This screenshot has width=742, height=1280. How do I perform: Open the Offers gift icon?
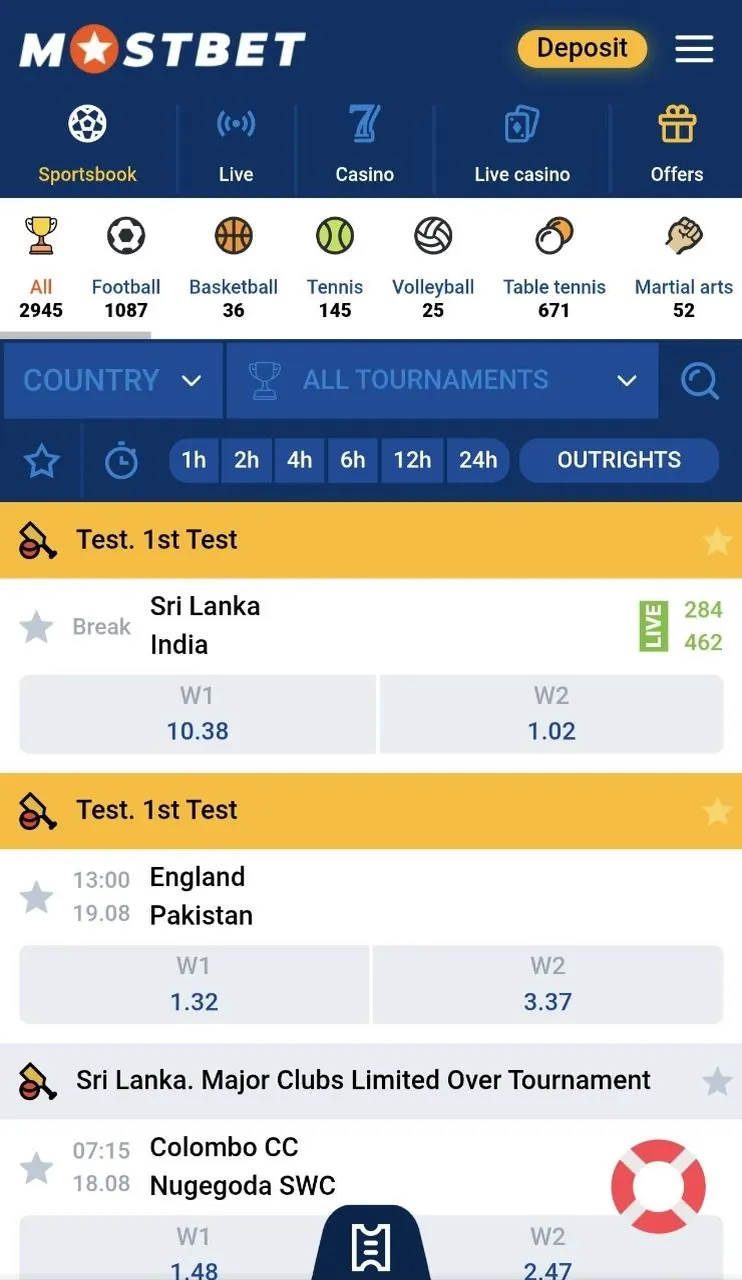pos(677,125)
